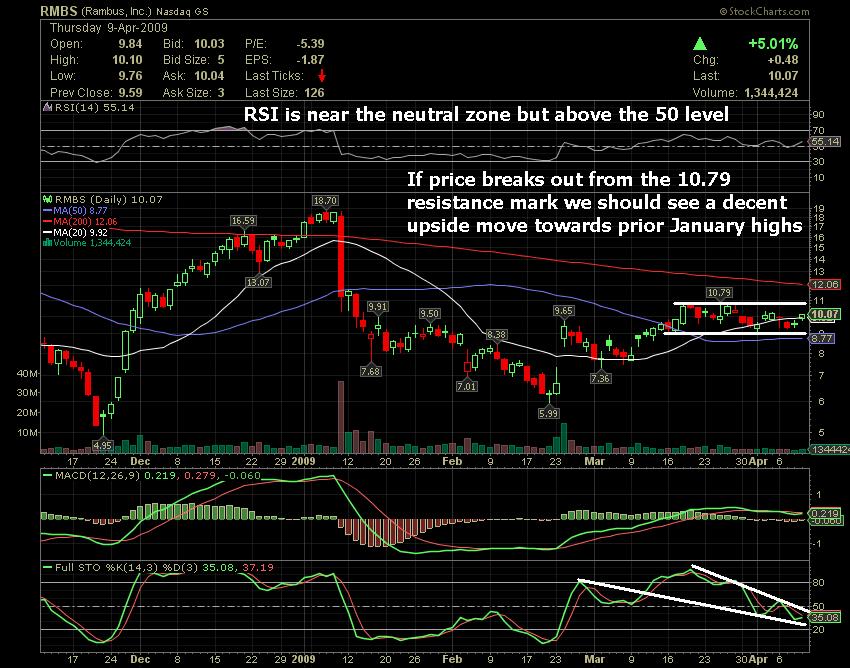Click the green up-triangle change indicator
This screenshot has height=668, width=850.
tap(700, 44)
